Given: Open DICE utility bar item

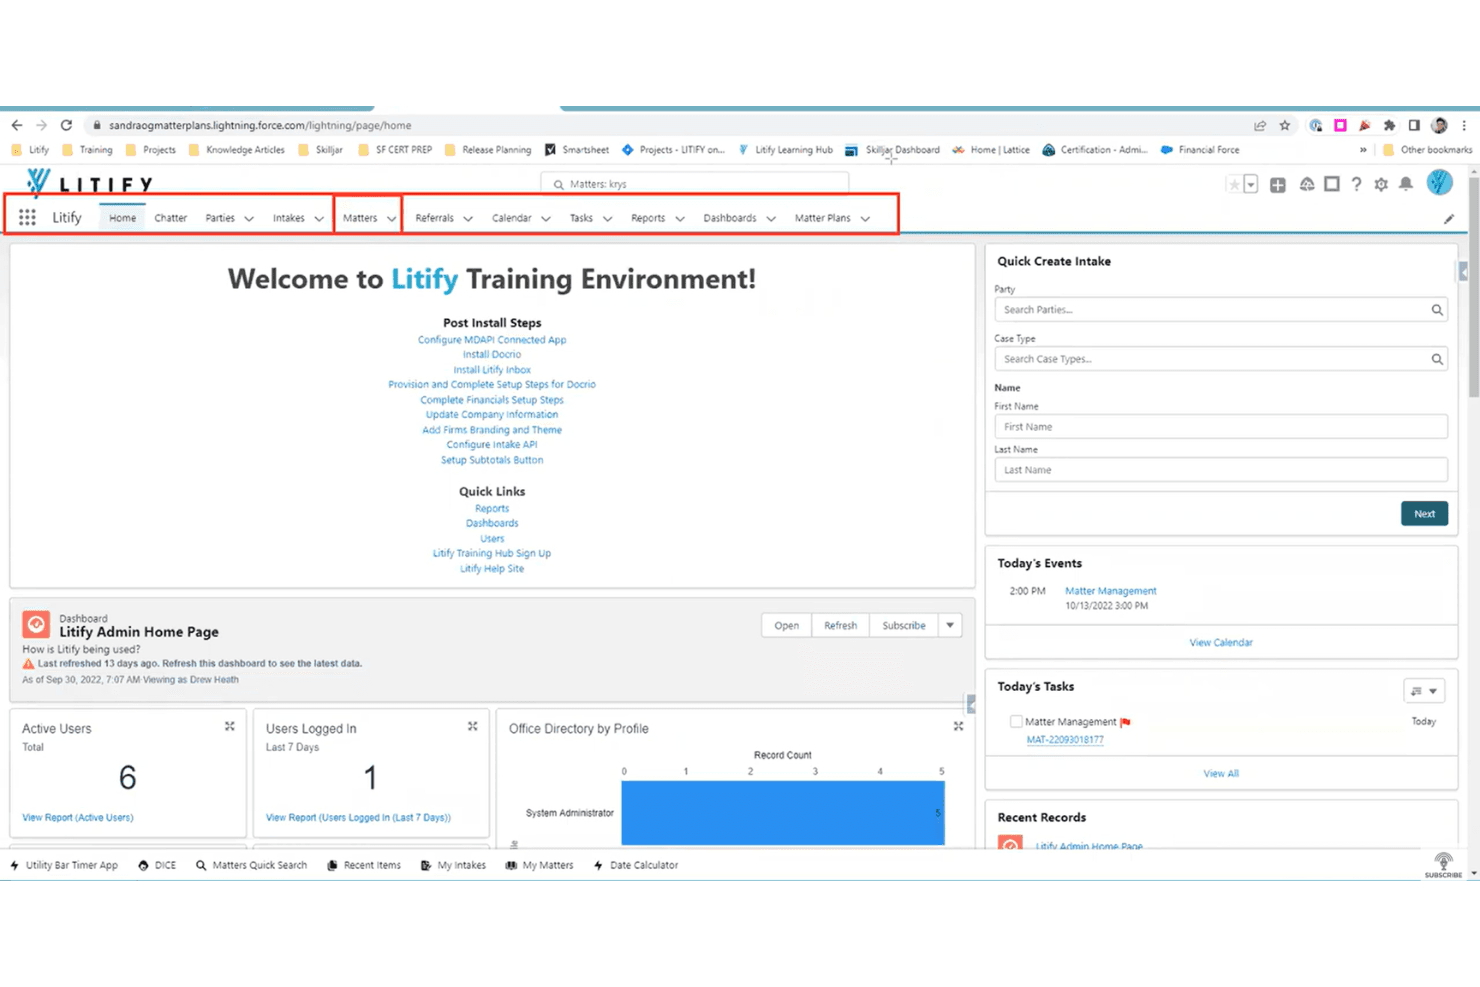Looking at the screenshot, I should click(157, 865).
